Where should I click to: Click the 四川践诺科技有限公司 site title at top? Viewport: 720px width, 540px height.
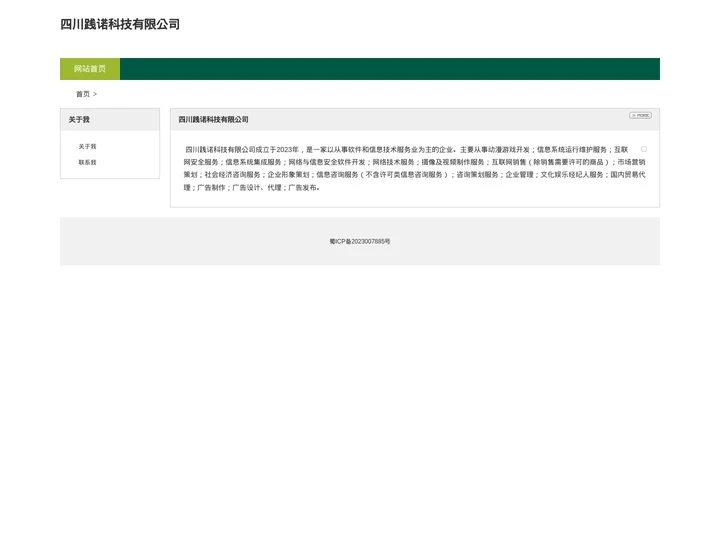coord(120,24)
